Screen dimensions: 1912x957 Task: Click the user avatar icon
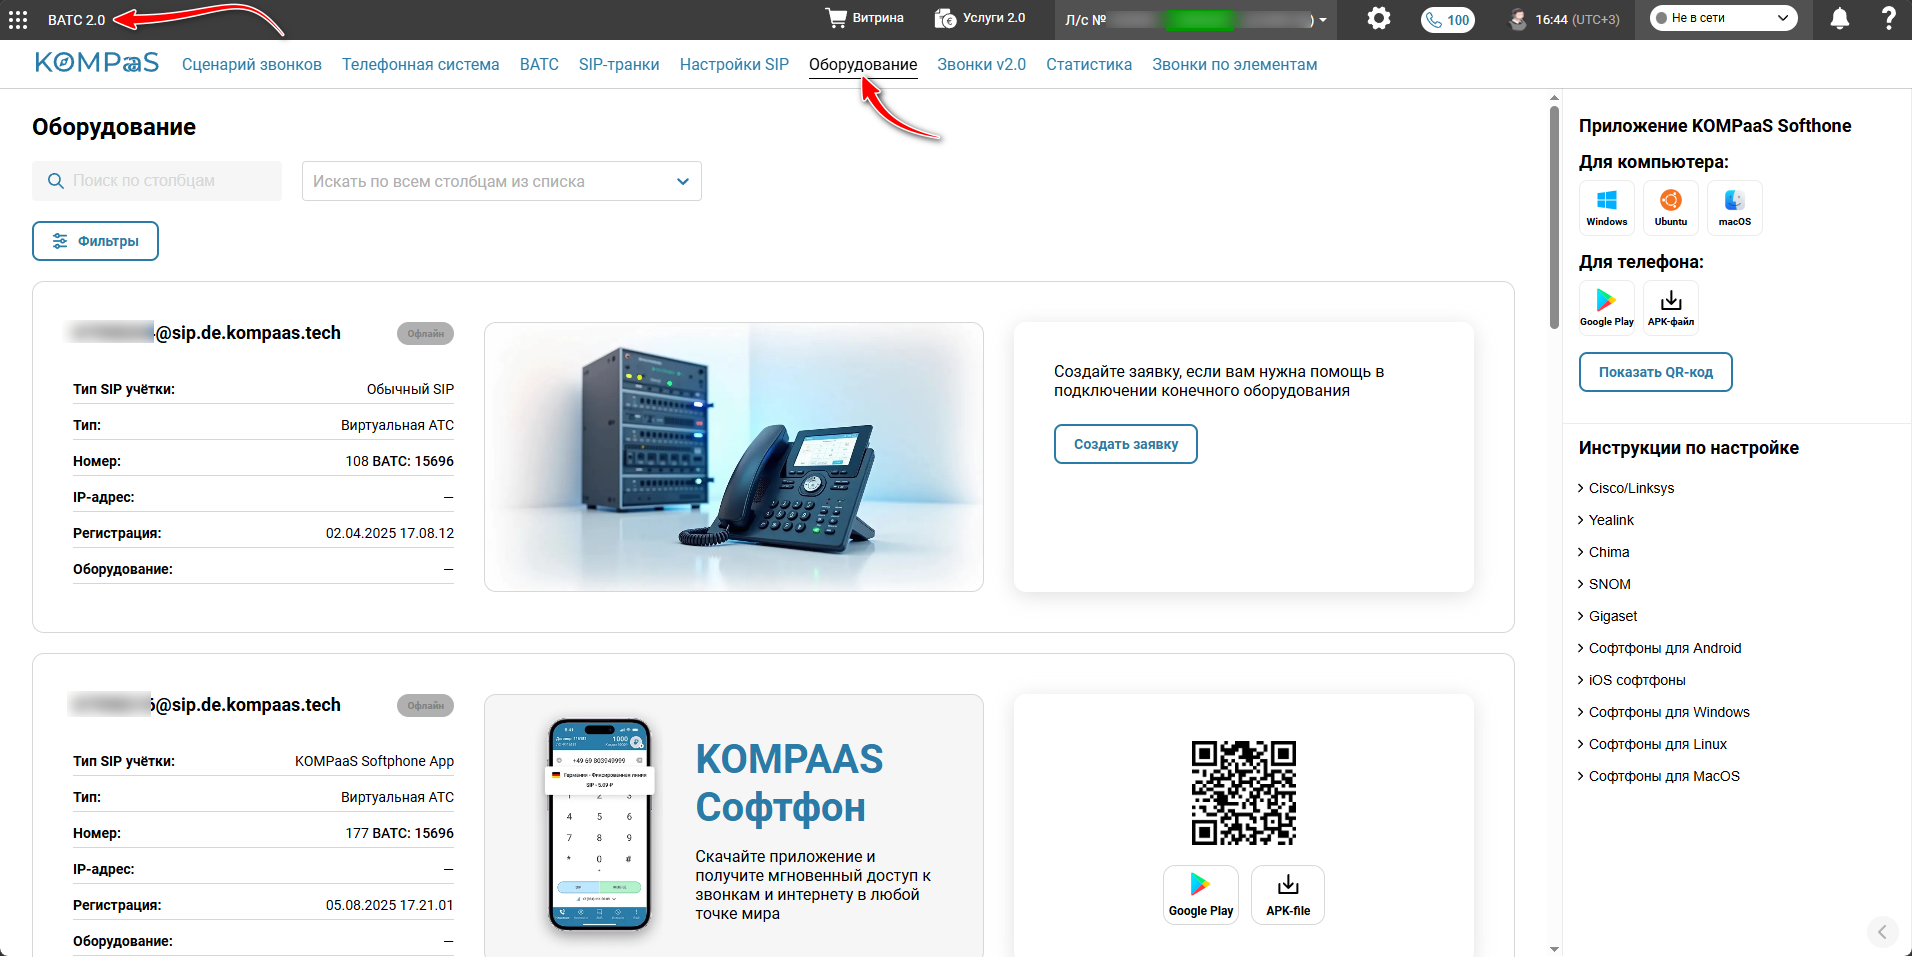click(1518, 19)
